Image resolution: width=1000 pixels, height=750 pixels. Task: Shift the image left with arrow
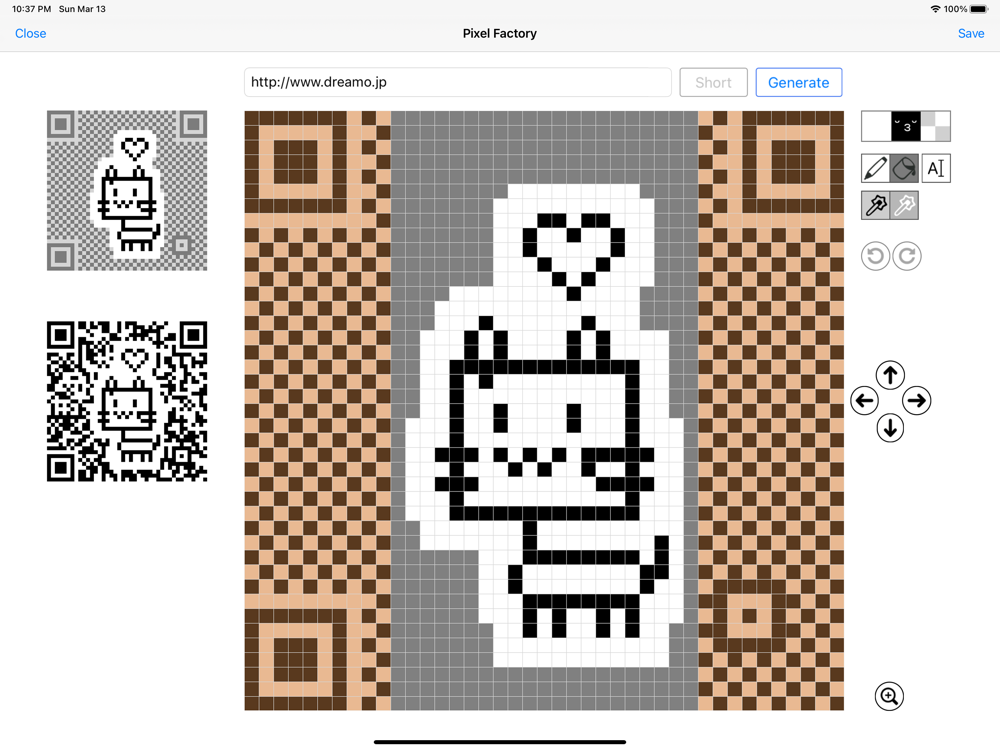coord(865,401)
